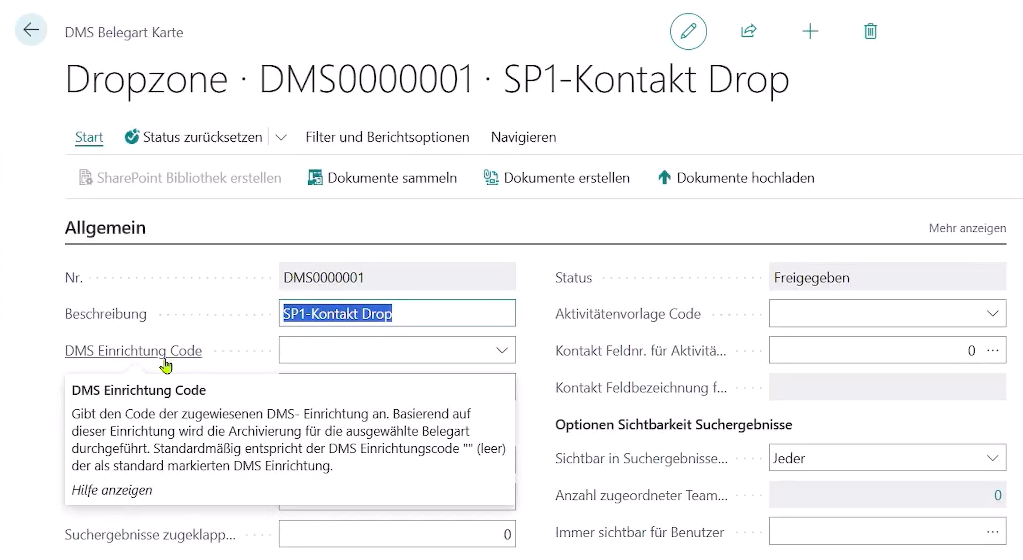Click Dokumente hochladen action
This screenshot has height=560, width=1023.
pyautogui.click(x=736, y=178)
